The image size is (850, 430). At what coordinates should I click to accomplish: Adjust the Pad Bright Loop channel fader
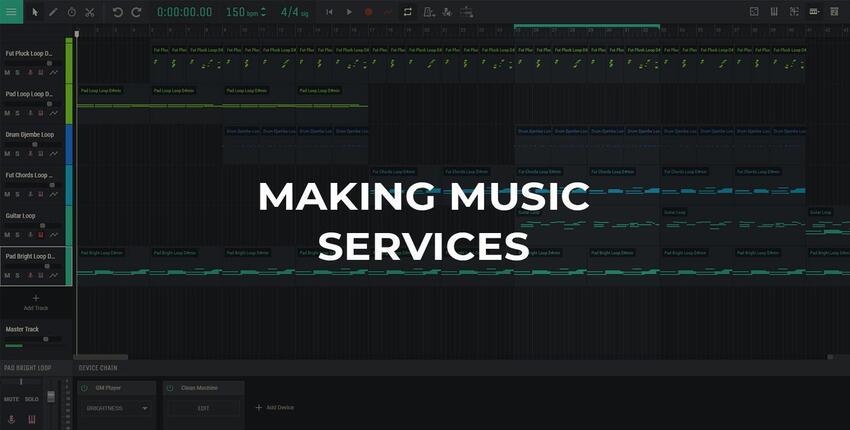coord(51,397)
